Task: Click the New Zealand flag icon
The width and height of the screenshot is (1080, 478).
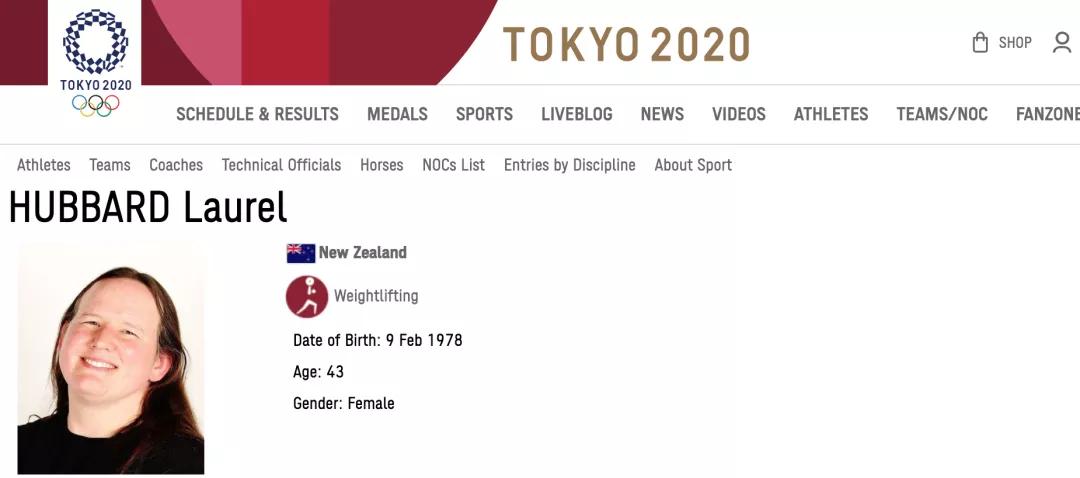Action: 301,253
